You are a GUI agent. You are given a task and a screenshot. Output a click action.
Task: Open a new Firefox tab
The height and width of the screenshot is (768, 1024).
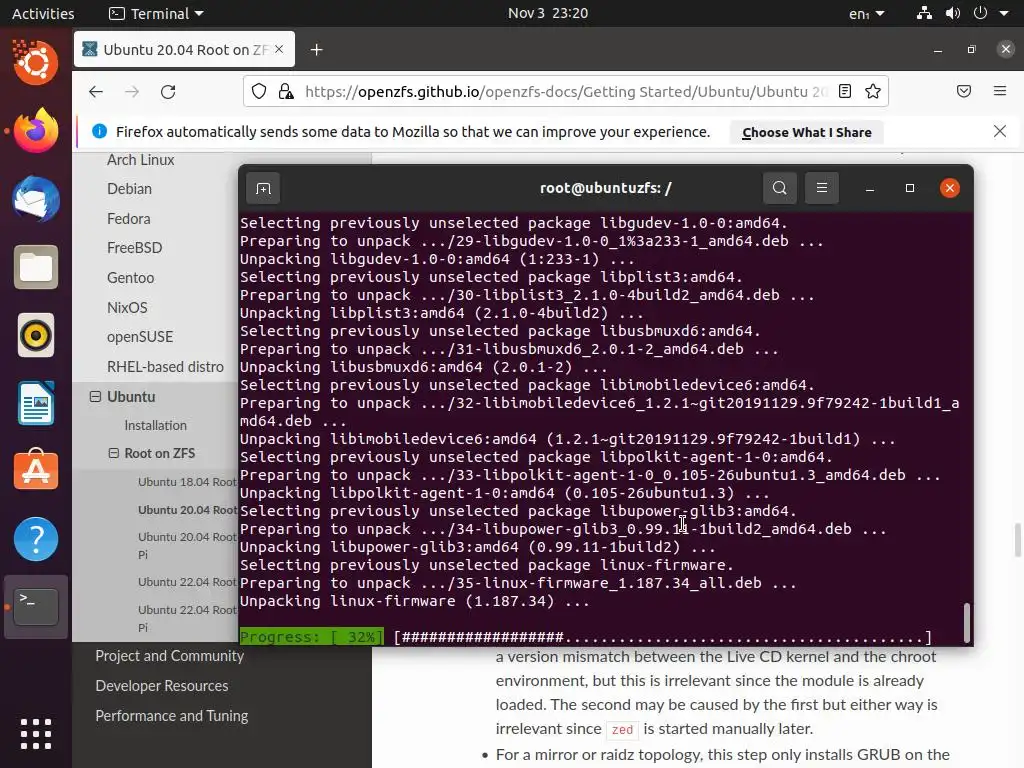[316, 50]
